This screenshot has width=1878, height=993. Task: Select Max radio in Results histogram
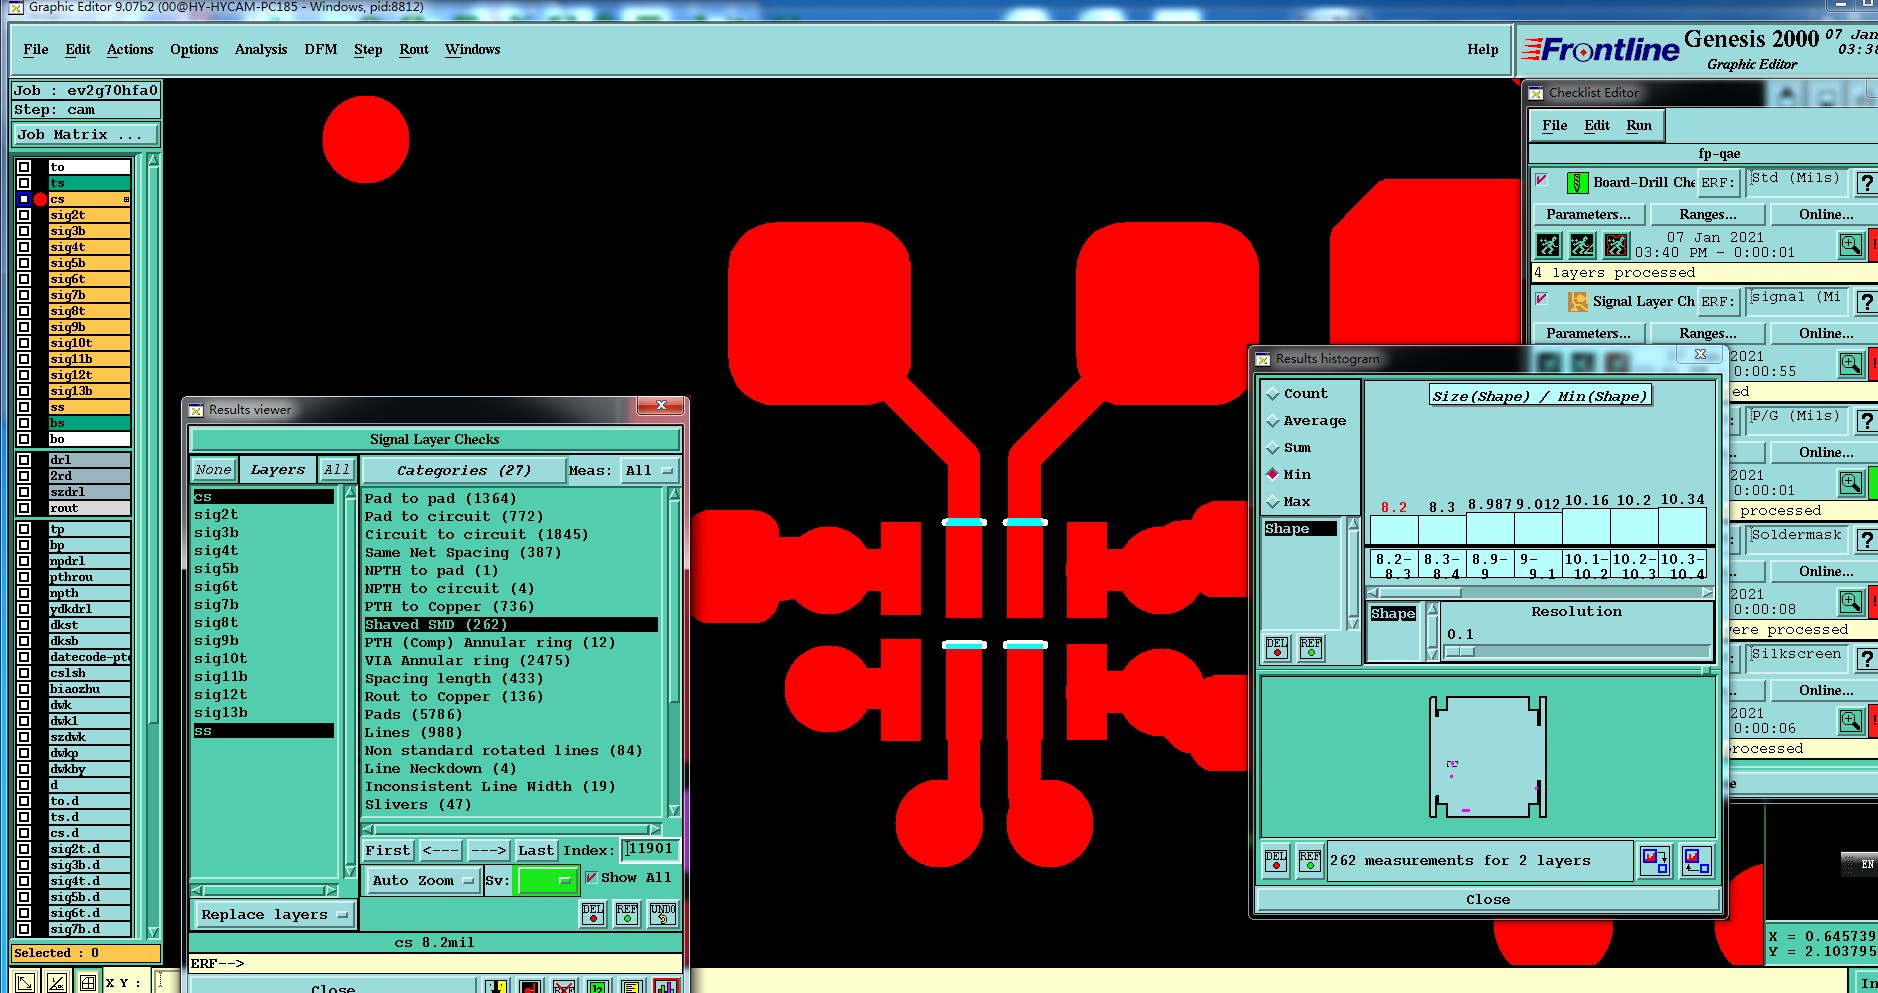[1273, 501]
